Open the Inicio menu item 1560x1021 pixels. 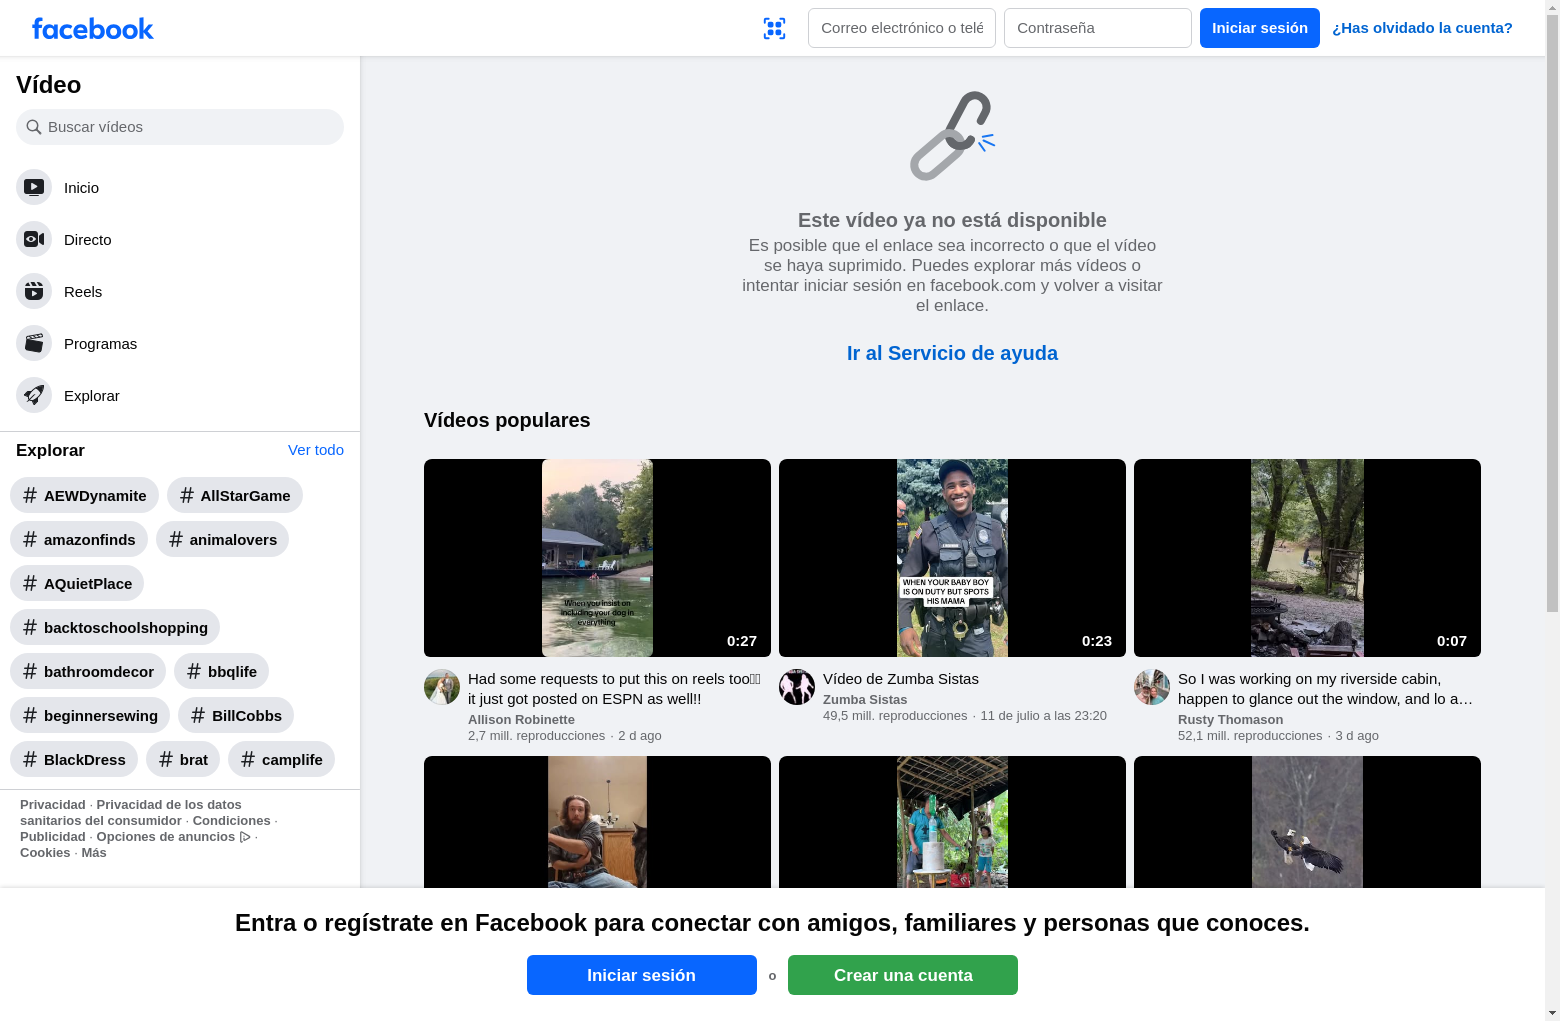click(x=180, y=187)
